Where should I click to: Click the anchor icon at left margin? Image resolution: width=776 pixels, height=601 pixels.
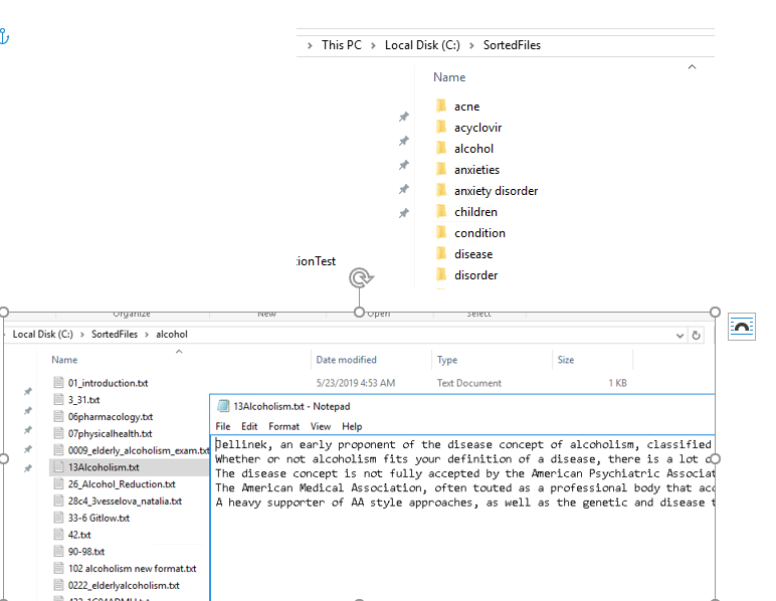pyautogui.click(x=3, y=37)
